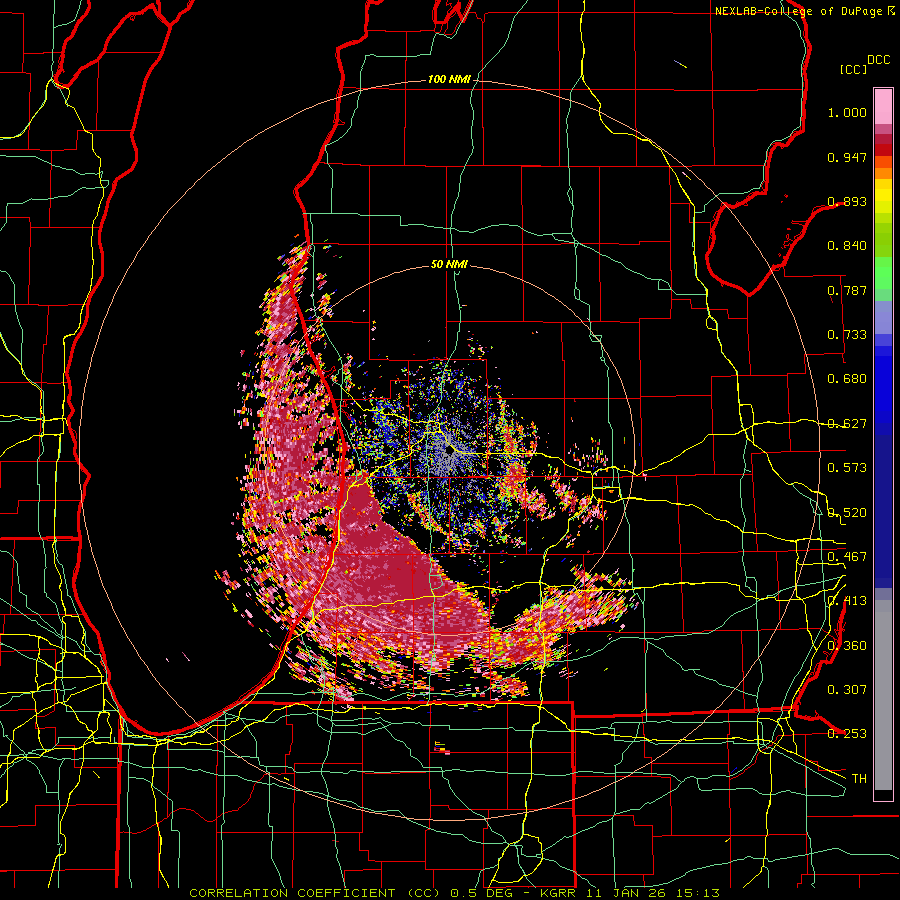Click the black radar site marker at center
The height and width of the screenshot is (900, 900).
coord(450,451)
